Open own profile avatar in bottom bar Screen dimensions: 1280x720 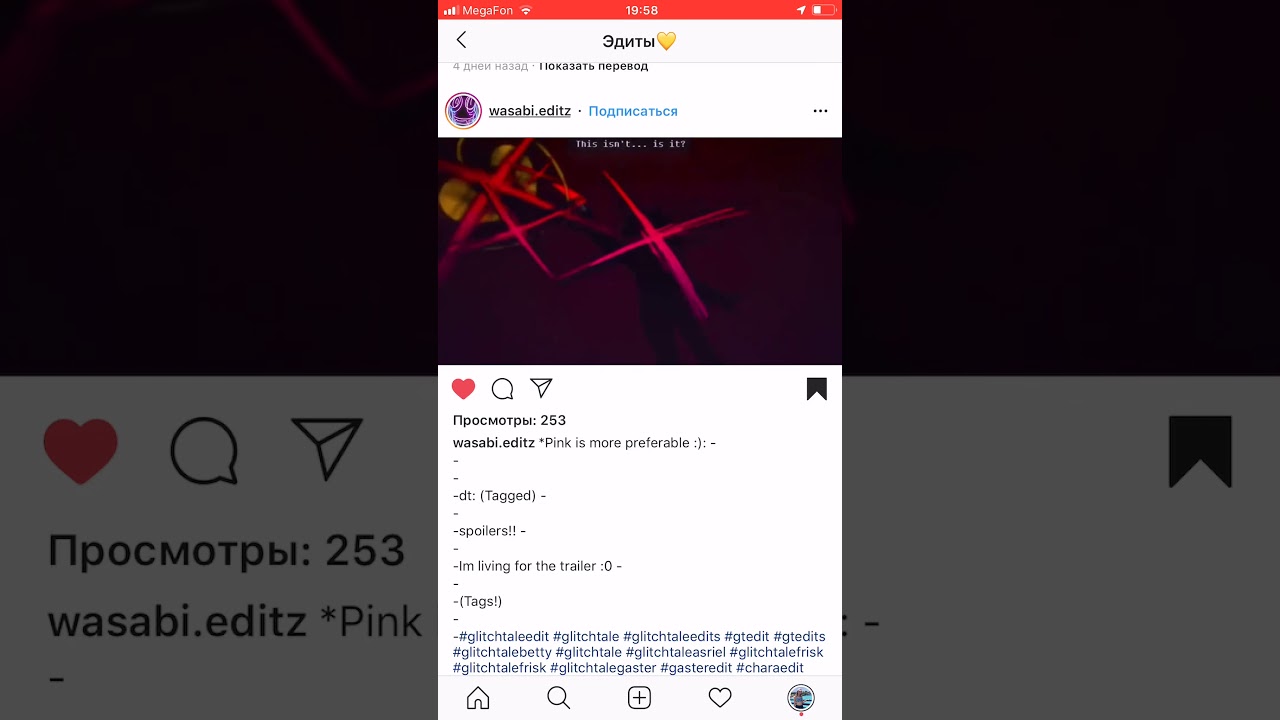(x=801, y=698)
